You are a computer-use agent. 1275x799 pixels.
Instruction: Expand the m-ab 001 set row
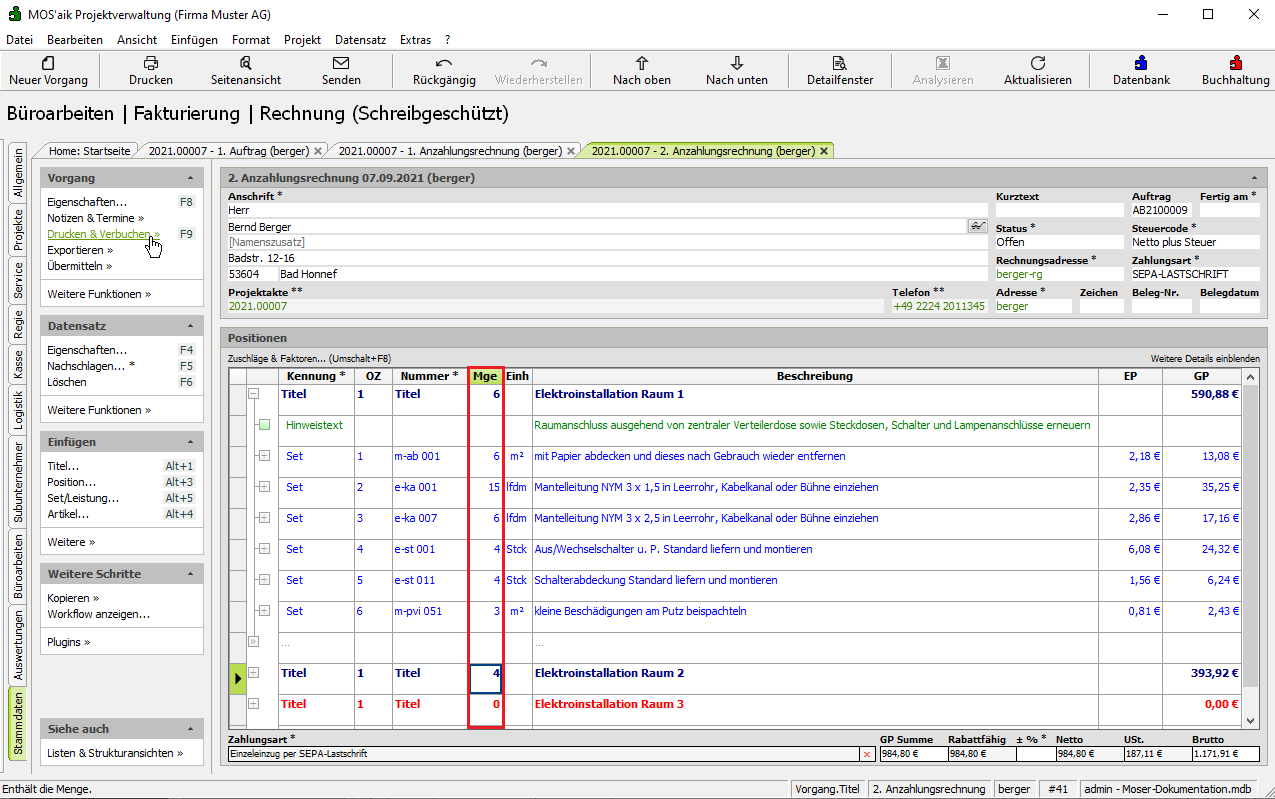264,456
